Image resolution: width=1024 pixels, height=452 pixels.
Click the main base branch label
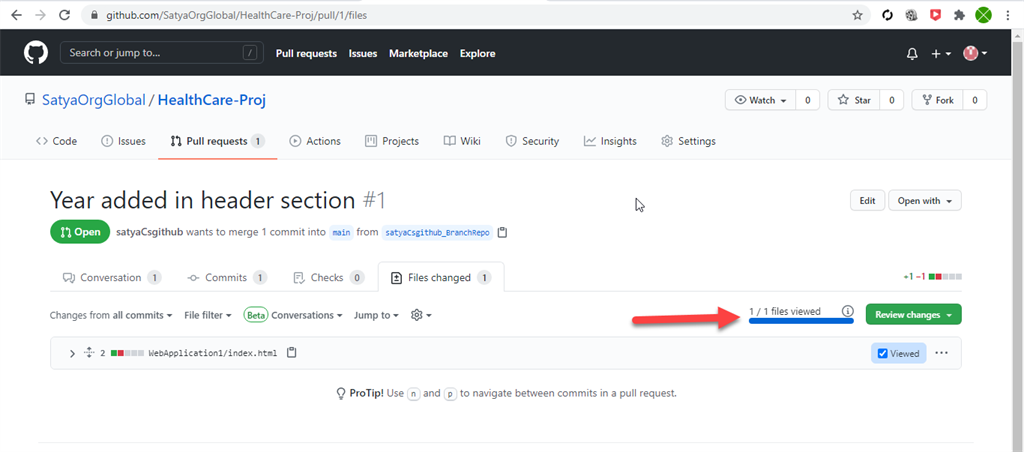tap(341, 232)
